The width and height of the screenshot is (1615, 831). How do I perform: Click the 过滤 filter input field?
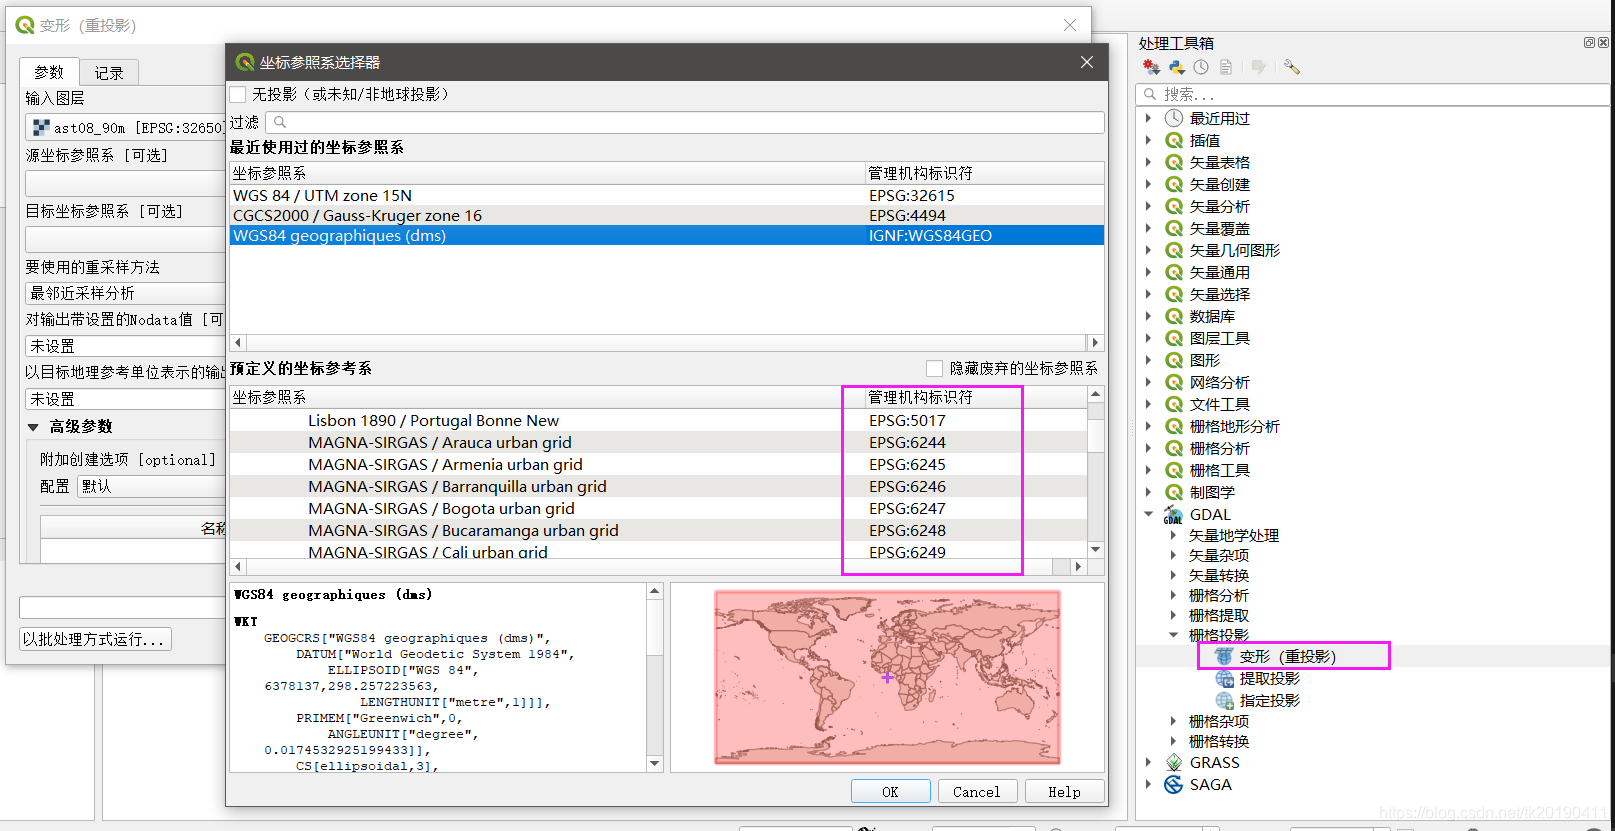[x=685, y=122]
